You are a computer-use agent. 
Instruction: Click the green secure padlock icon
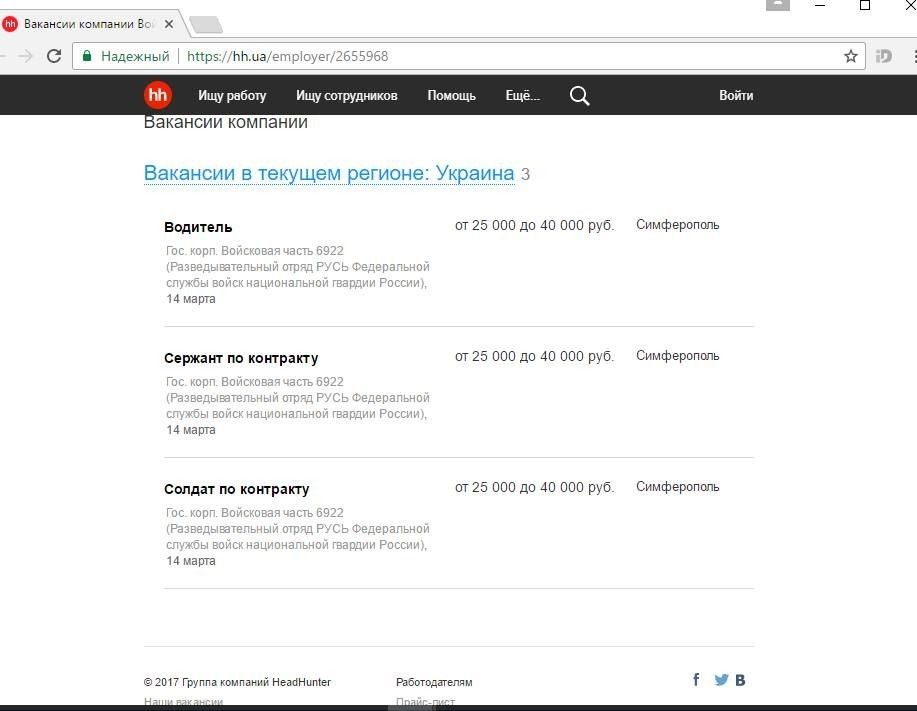click(x=87, y=56)
